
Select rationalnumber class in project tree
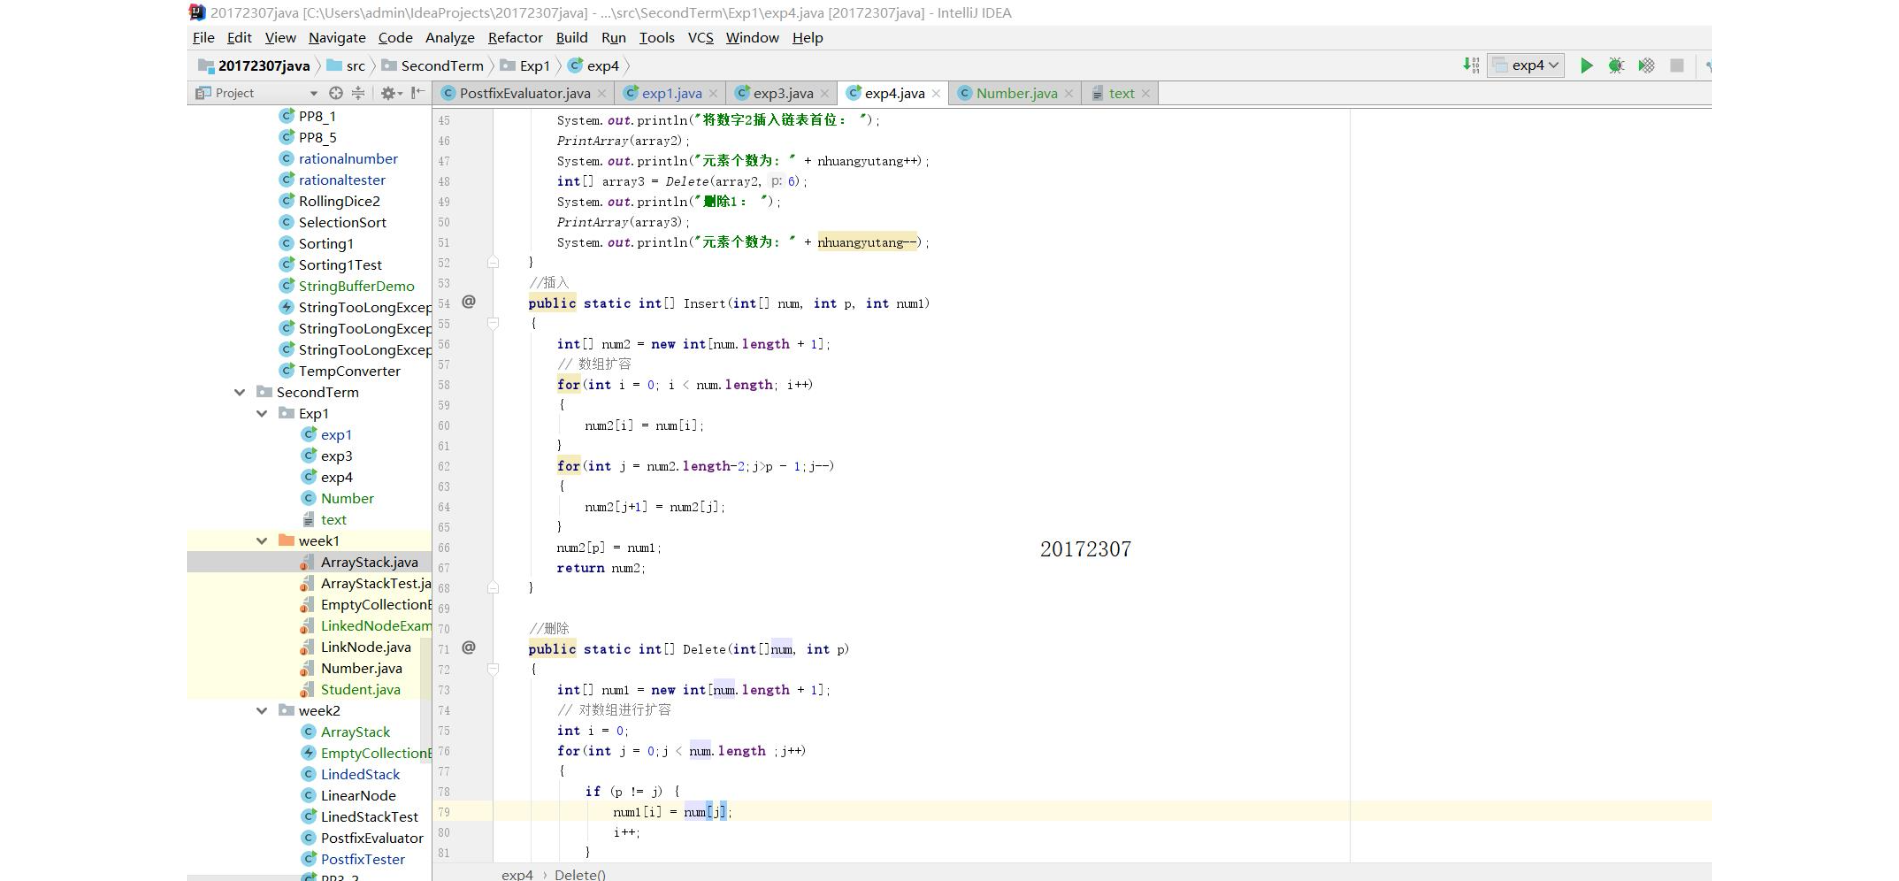click(348, 159)
